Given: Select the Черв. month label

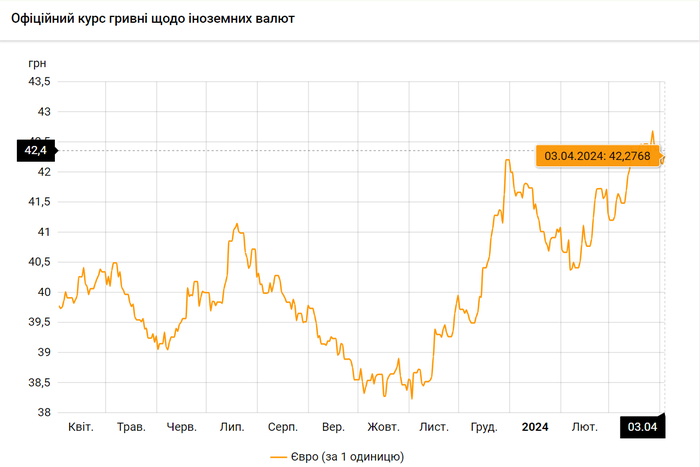Looking at the screenshot, I should 181,427.
